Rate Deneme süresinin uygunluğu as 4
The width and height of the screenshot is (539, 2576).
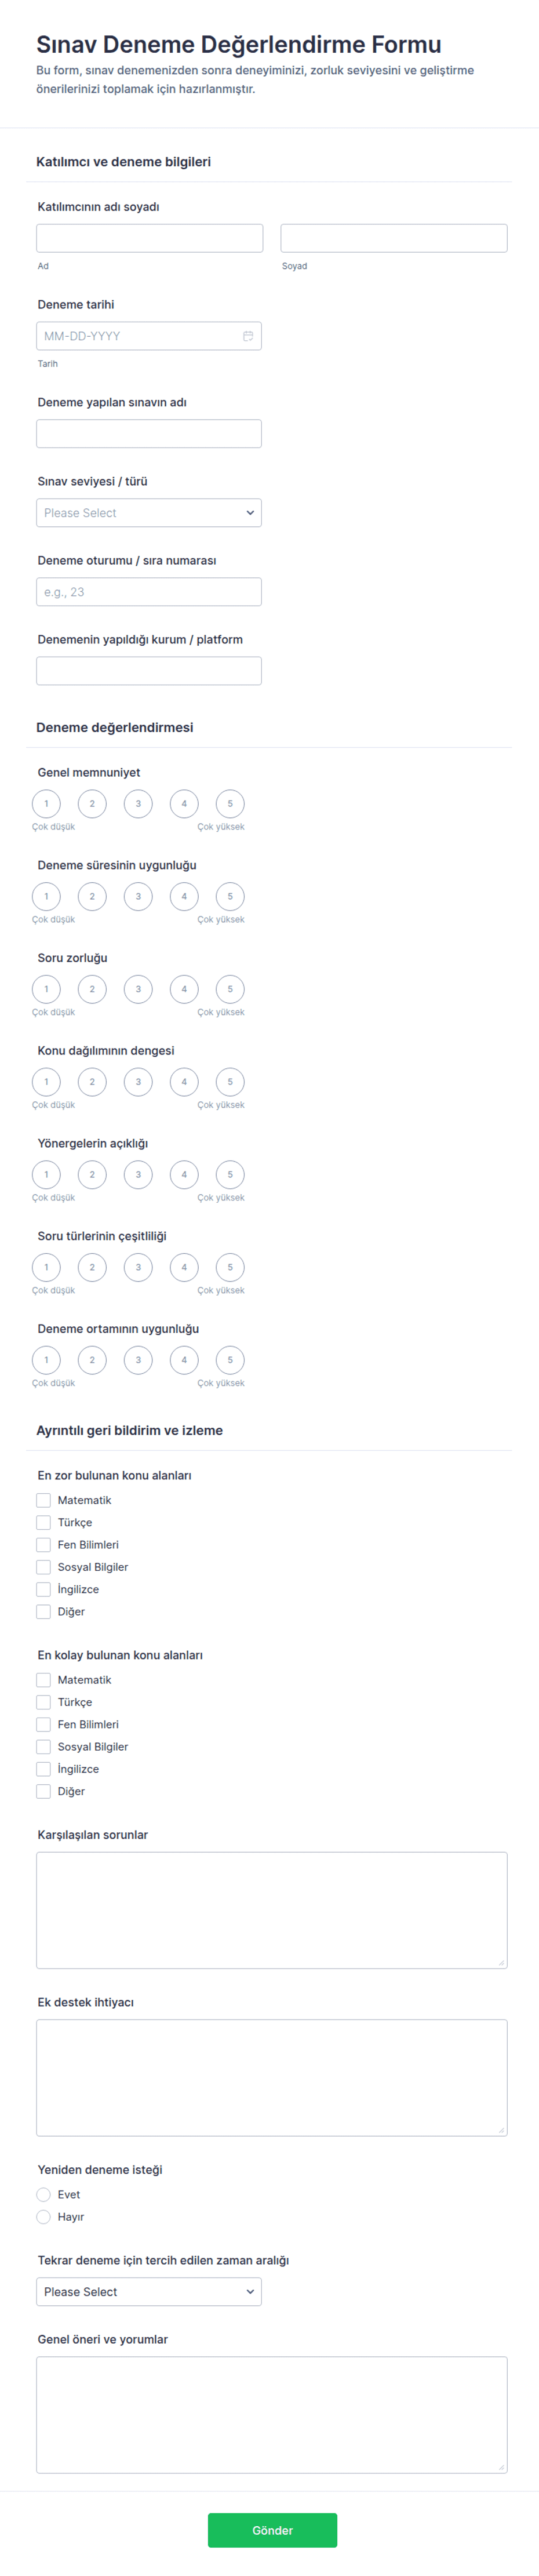[184, 897]
